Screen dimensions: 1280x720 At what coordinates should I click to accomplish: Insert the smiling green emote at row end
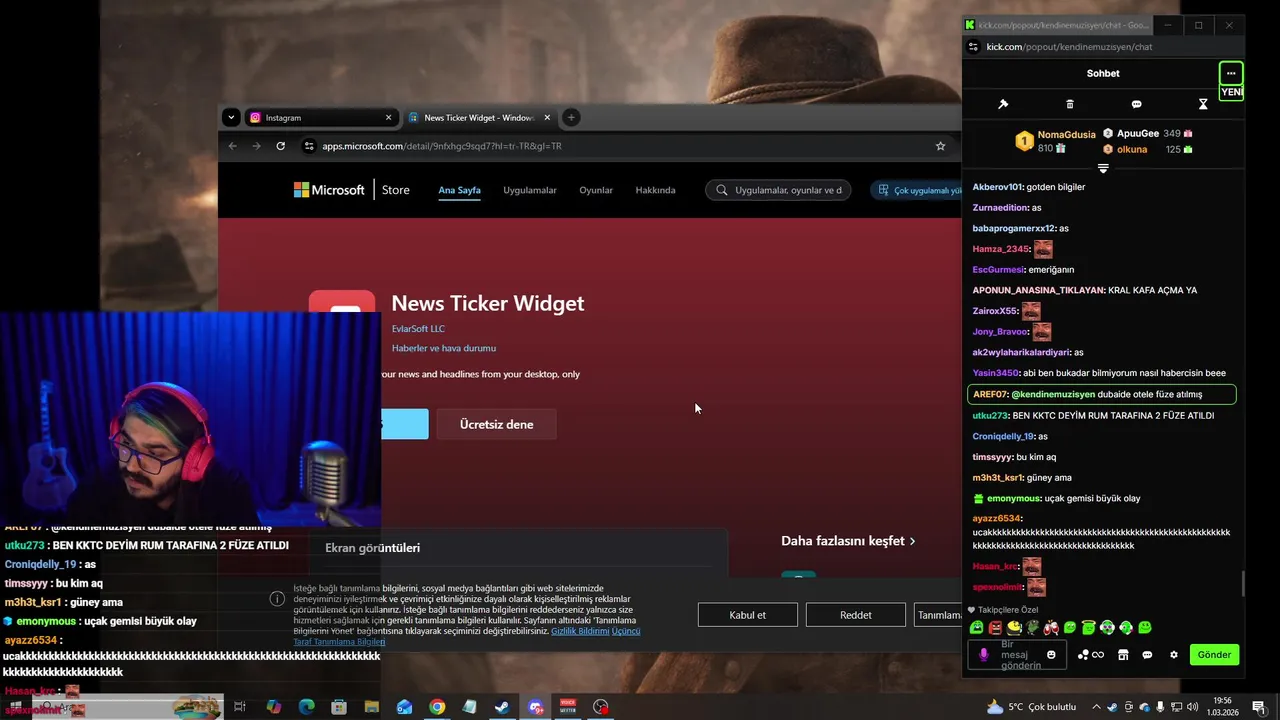1145,628
